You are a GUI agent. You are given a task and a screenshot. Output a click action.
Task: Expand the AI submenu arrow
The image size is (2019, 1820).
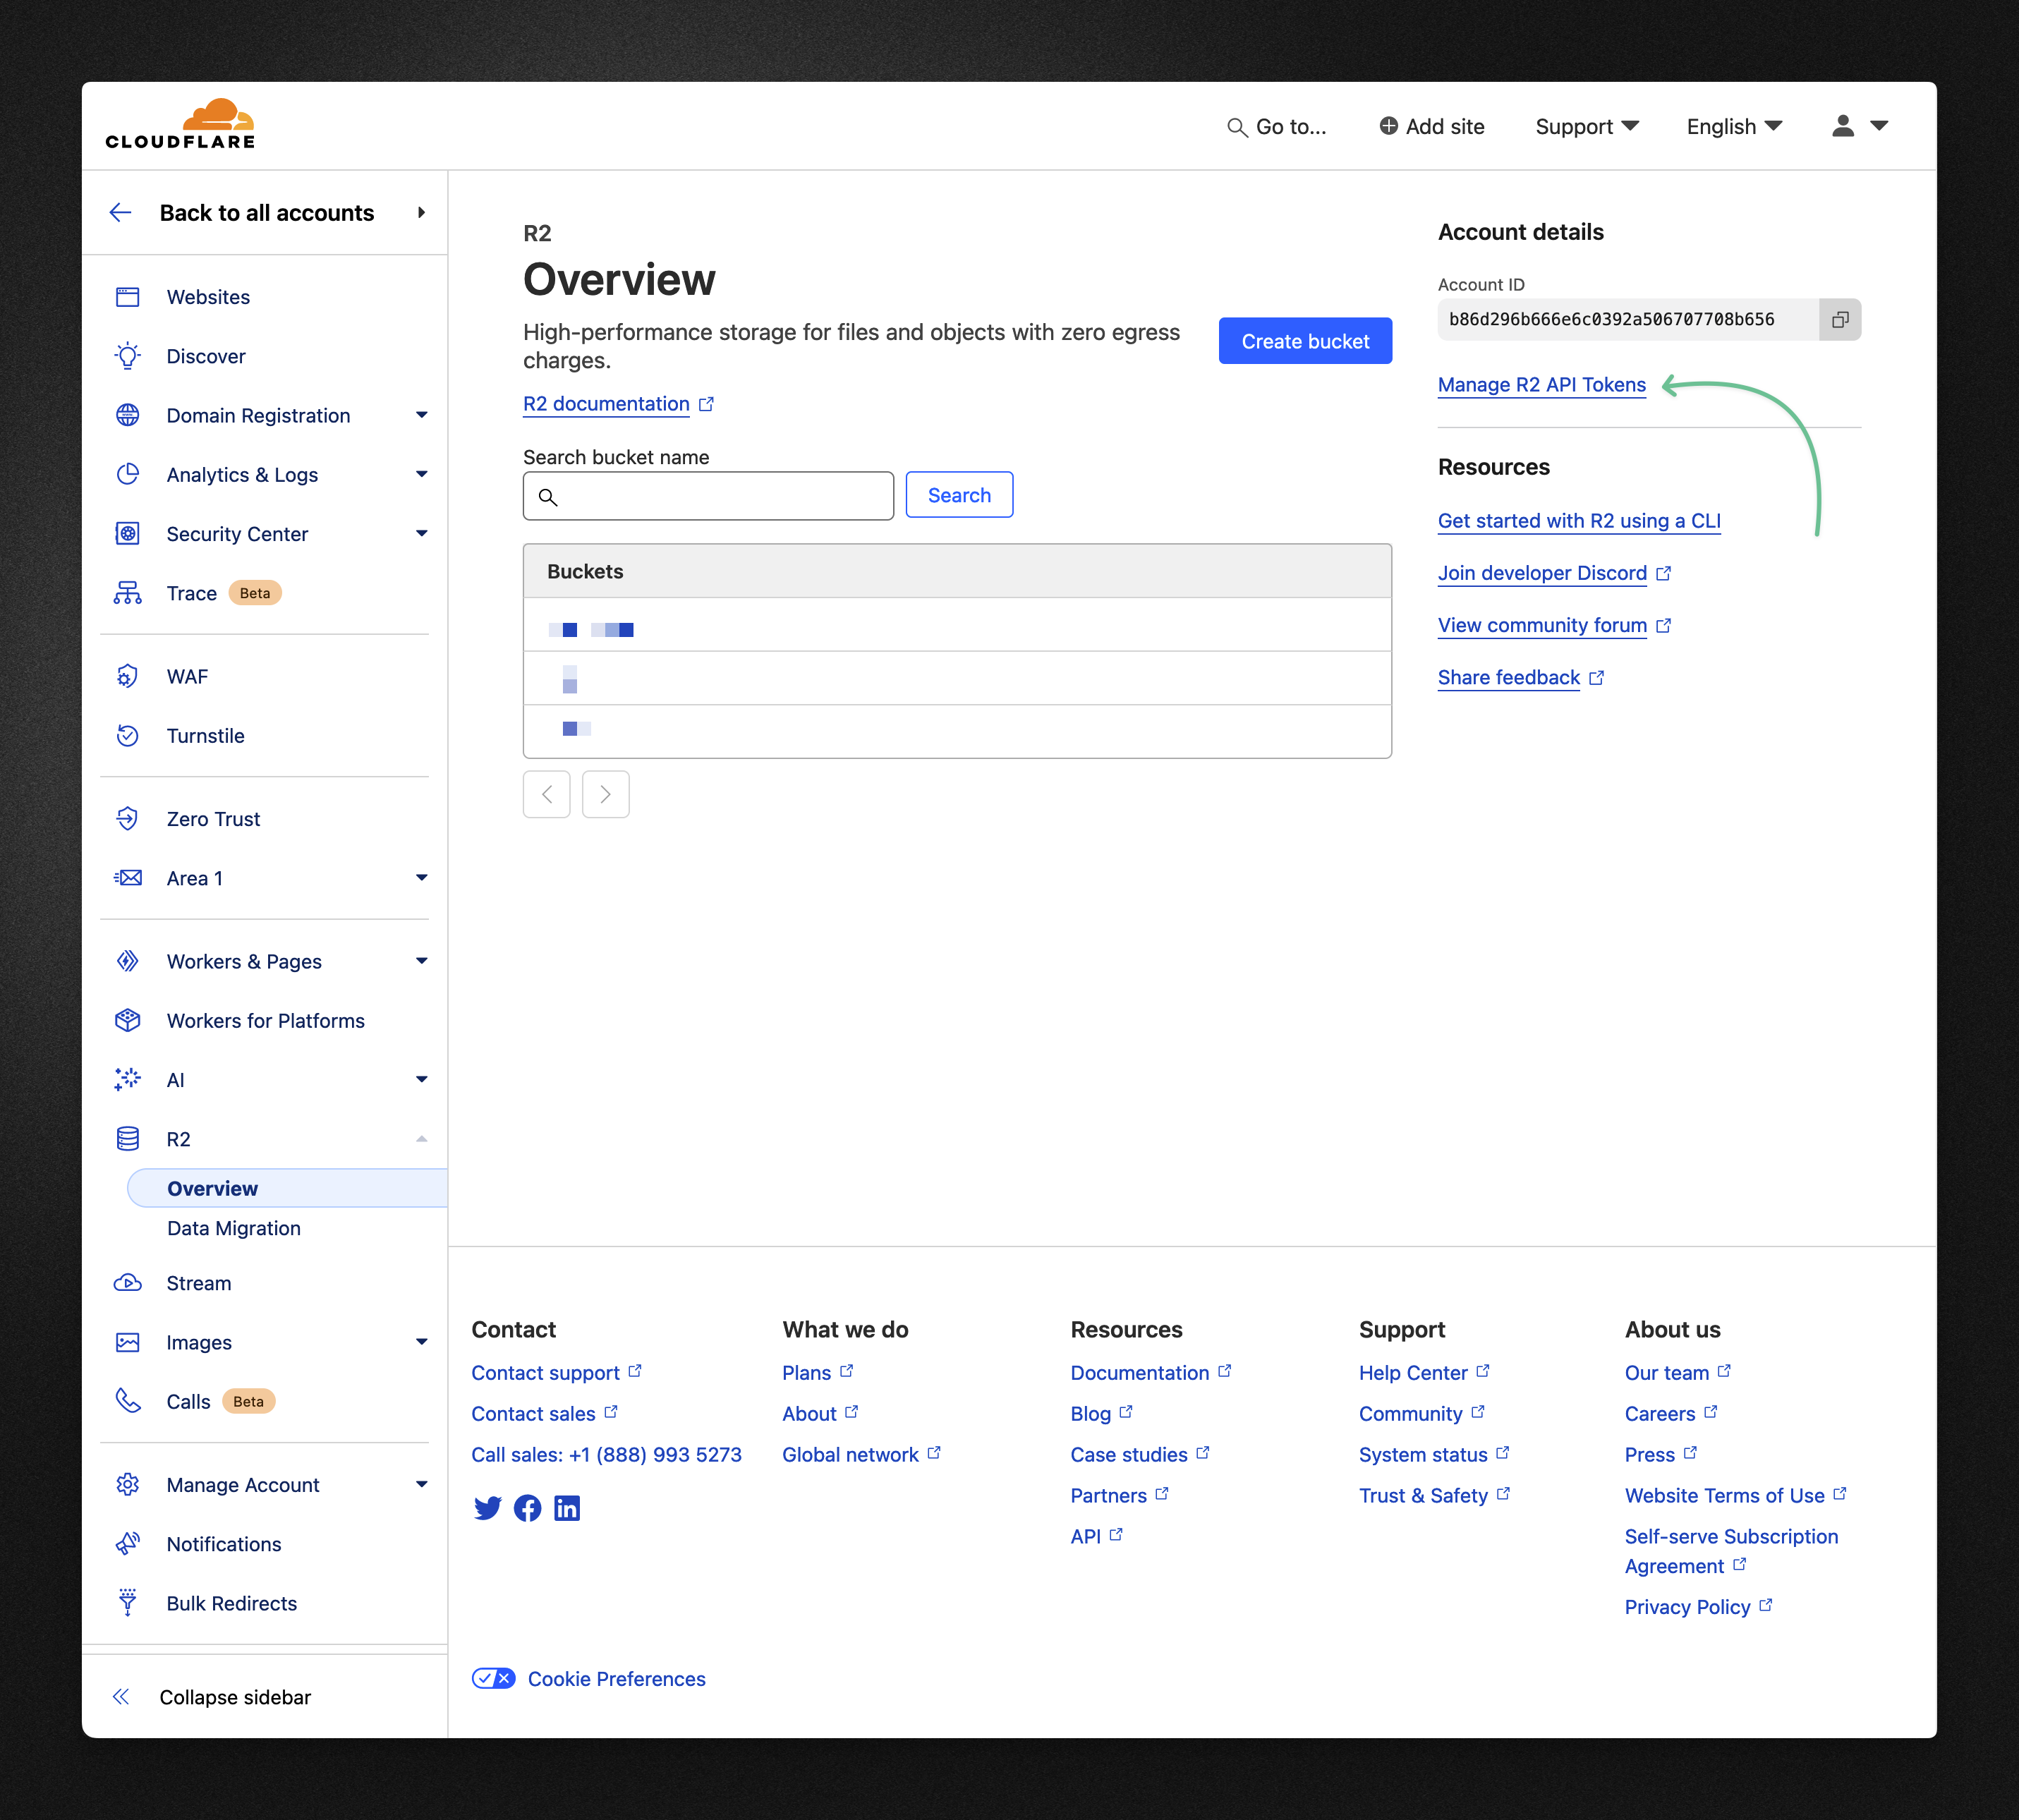(x=422, y=1079)
